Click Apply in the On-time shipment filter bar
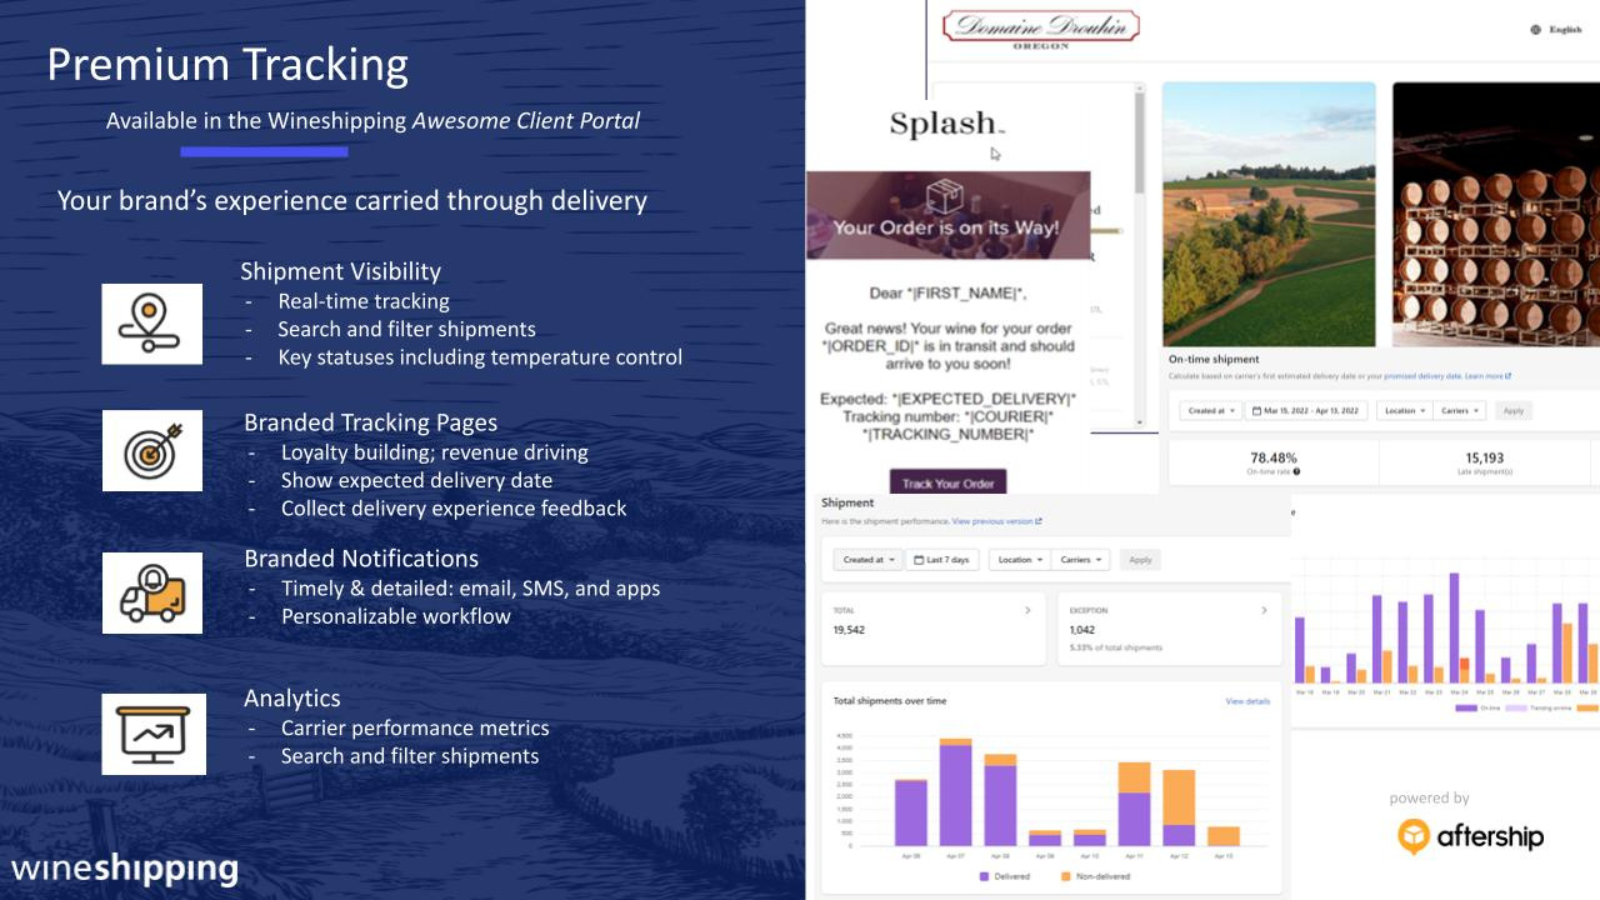This screenshot has width=1600, height=900. point(1514,411)
